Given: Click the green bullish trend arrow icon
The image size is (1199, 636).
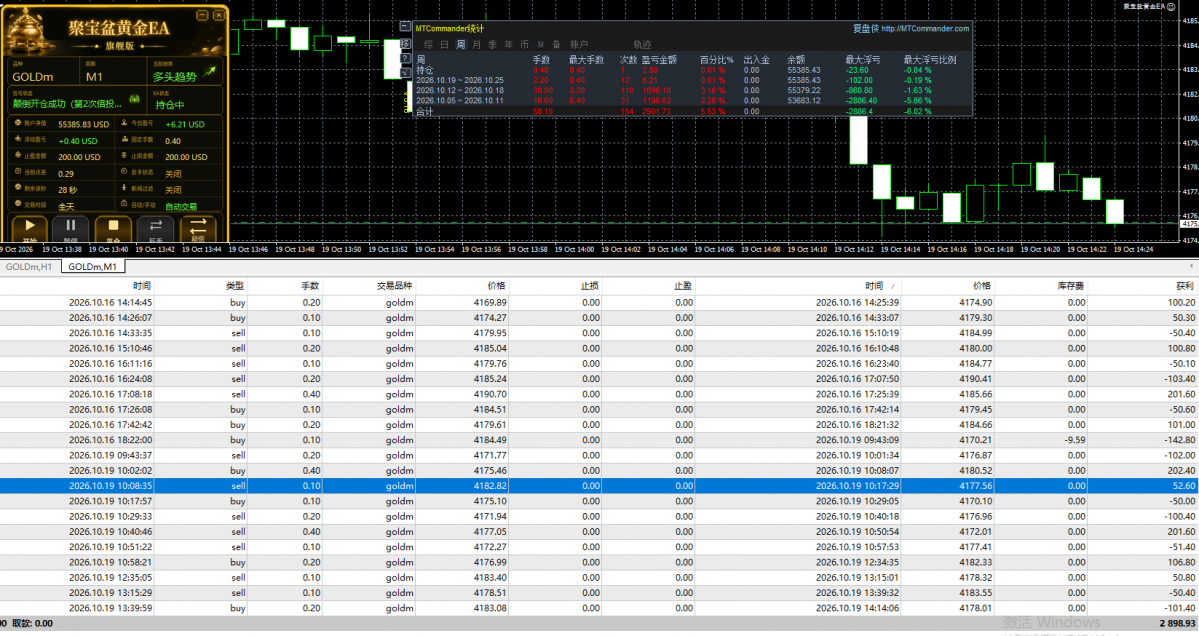Looking at the screenshot, I should (x=210, y=72).
